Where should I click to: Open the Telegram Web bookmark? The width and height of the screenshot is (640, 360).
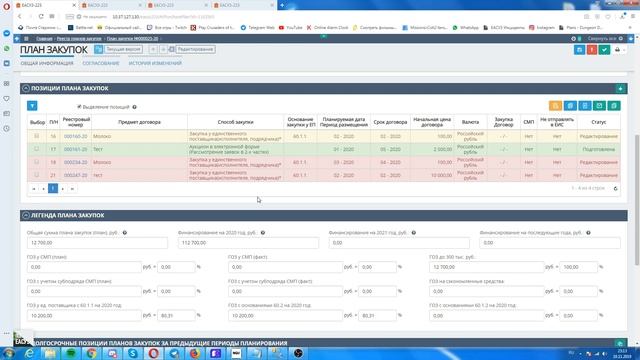click(x=258, y=27)
